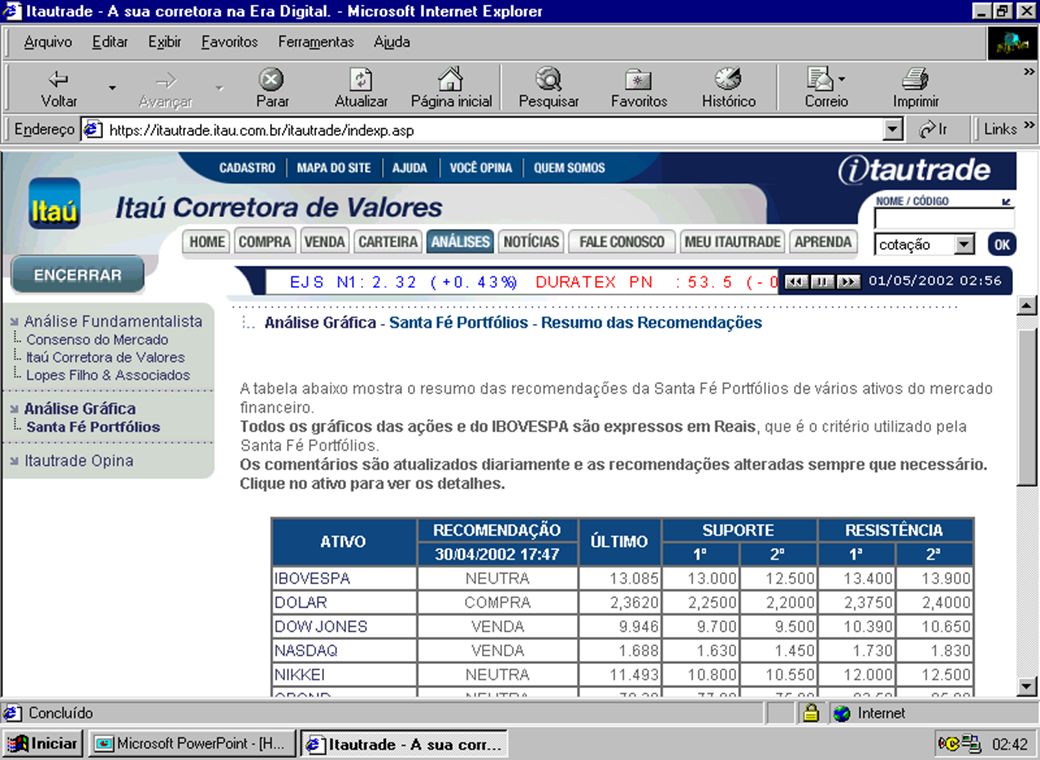Screen dimensions: 1040x760
Task: Click the page scrollbar down arrow
Action: point(1026,686)
